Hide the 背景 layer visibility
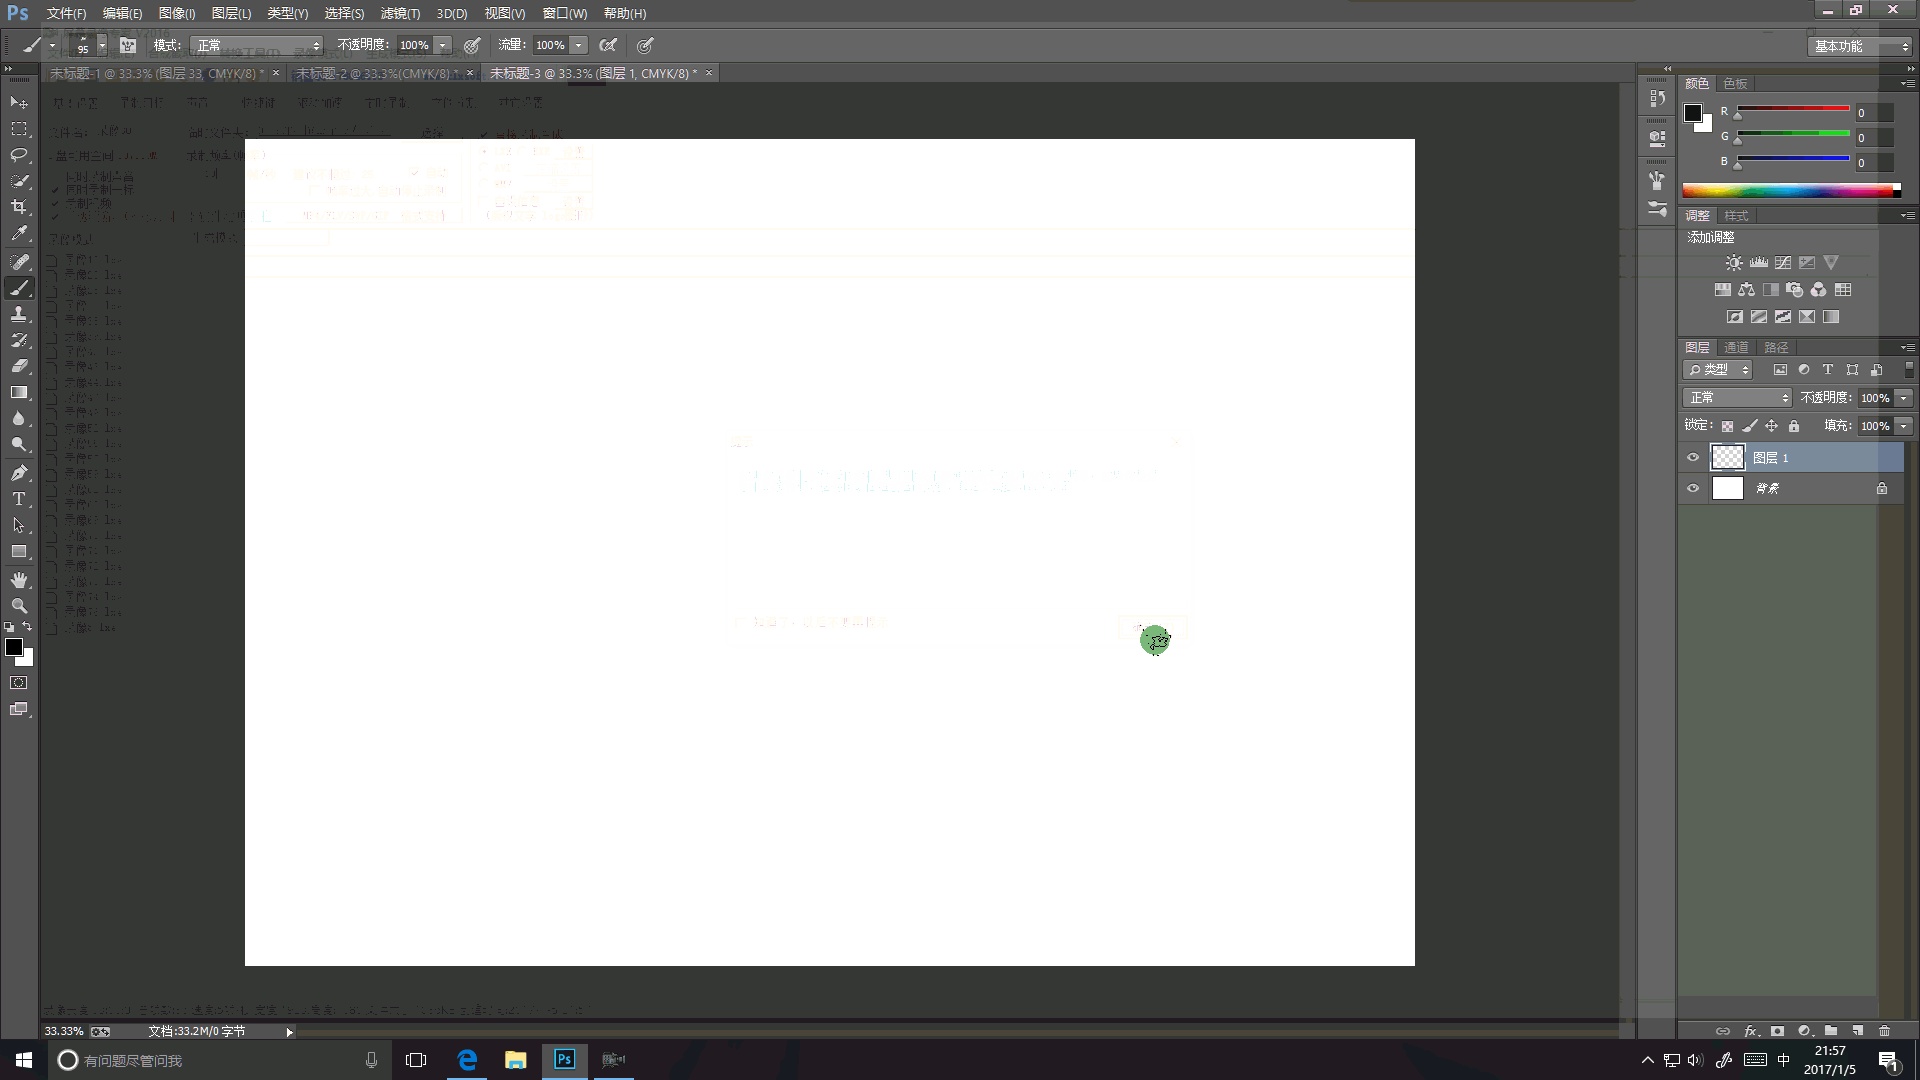Viewport: 1920px width, 1080px height. [x=1693, y=489]
